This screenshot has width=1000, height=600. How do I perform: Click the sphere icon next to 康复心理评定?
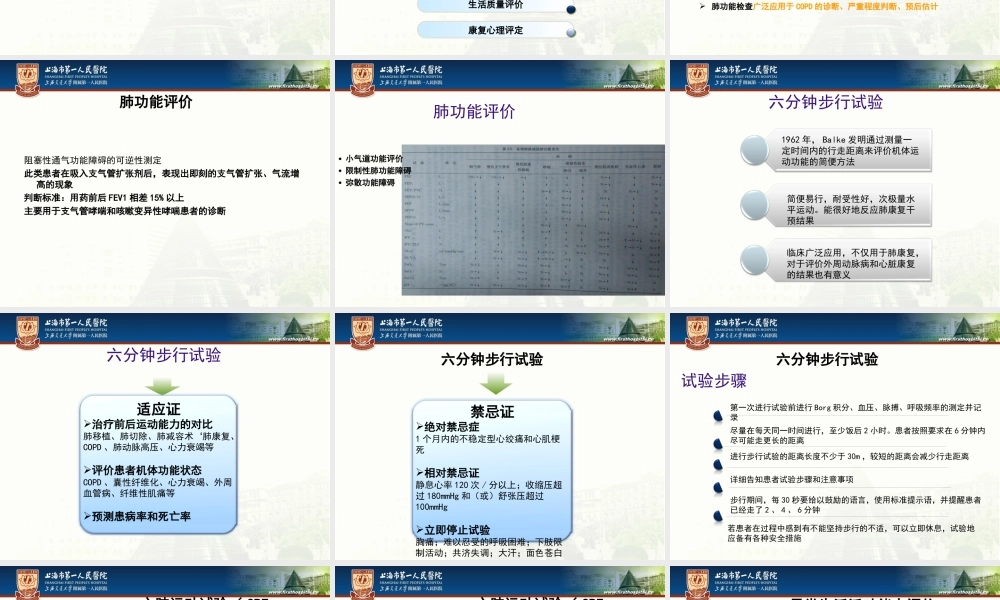click(x=570, y=31)
